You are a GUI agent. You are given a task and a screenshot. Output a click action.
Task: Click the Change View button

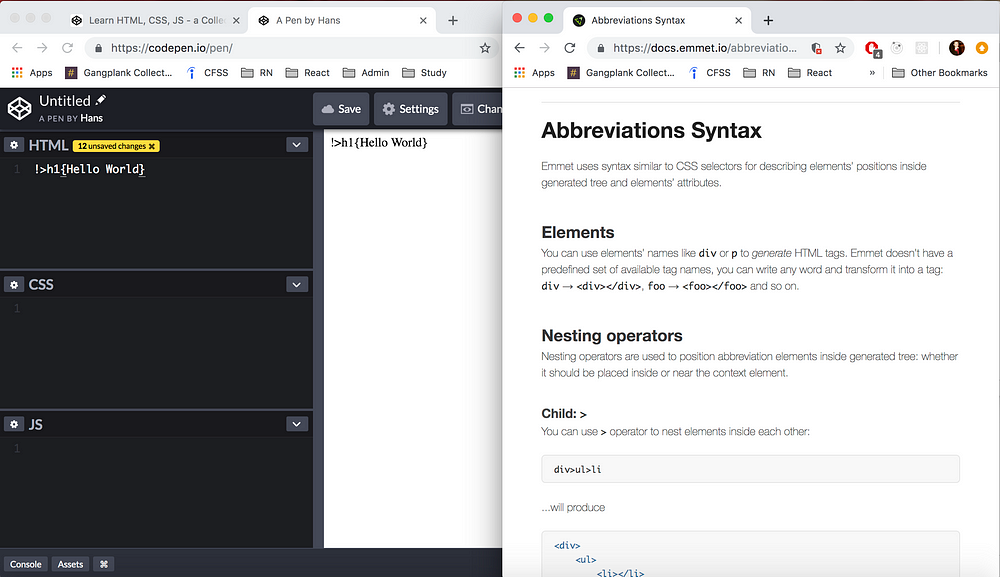pyautogui.click(x=478, y=109)
